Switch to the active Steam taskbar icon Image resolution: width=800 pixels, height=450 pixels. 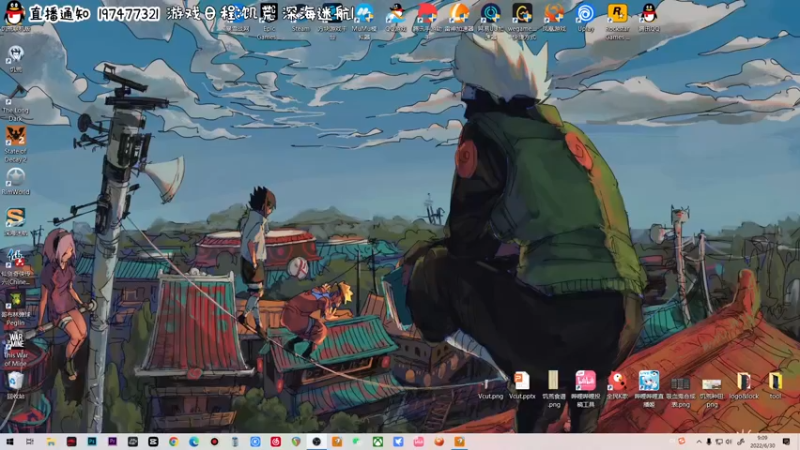[x=316, y=442]
